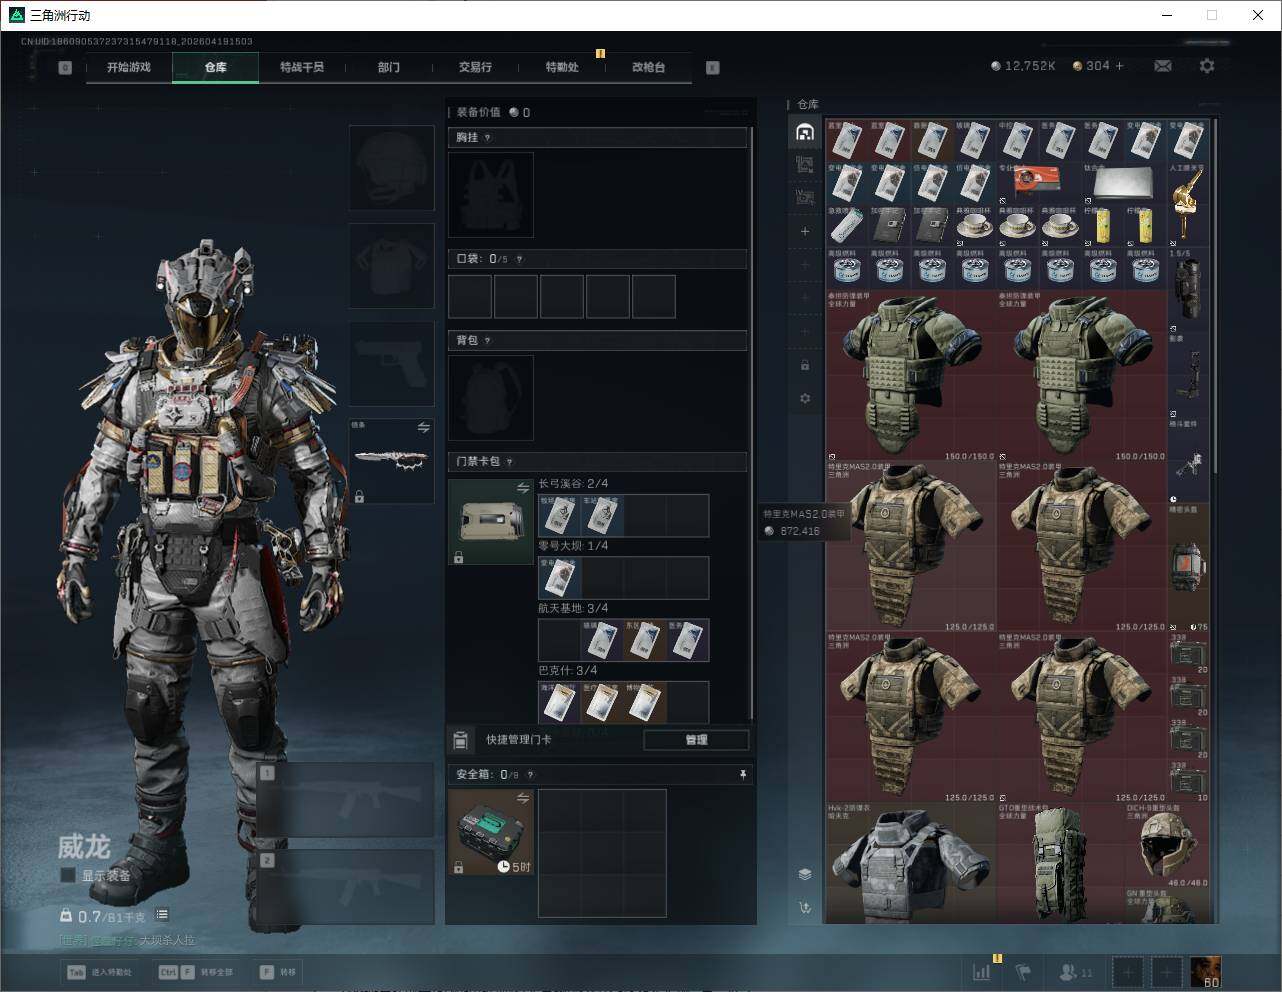
Task: Add currency with plus next to 304
Action: (x=1119, y=66)
